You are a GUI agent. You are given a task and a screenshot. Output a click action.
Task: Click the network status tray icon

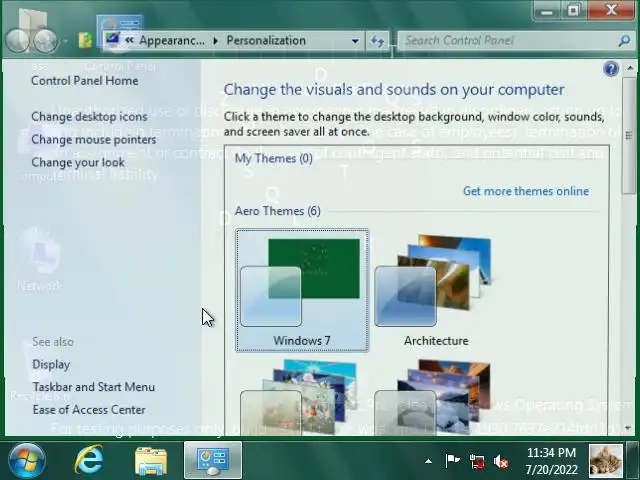[x=477, y=462]
